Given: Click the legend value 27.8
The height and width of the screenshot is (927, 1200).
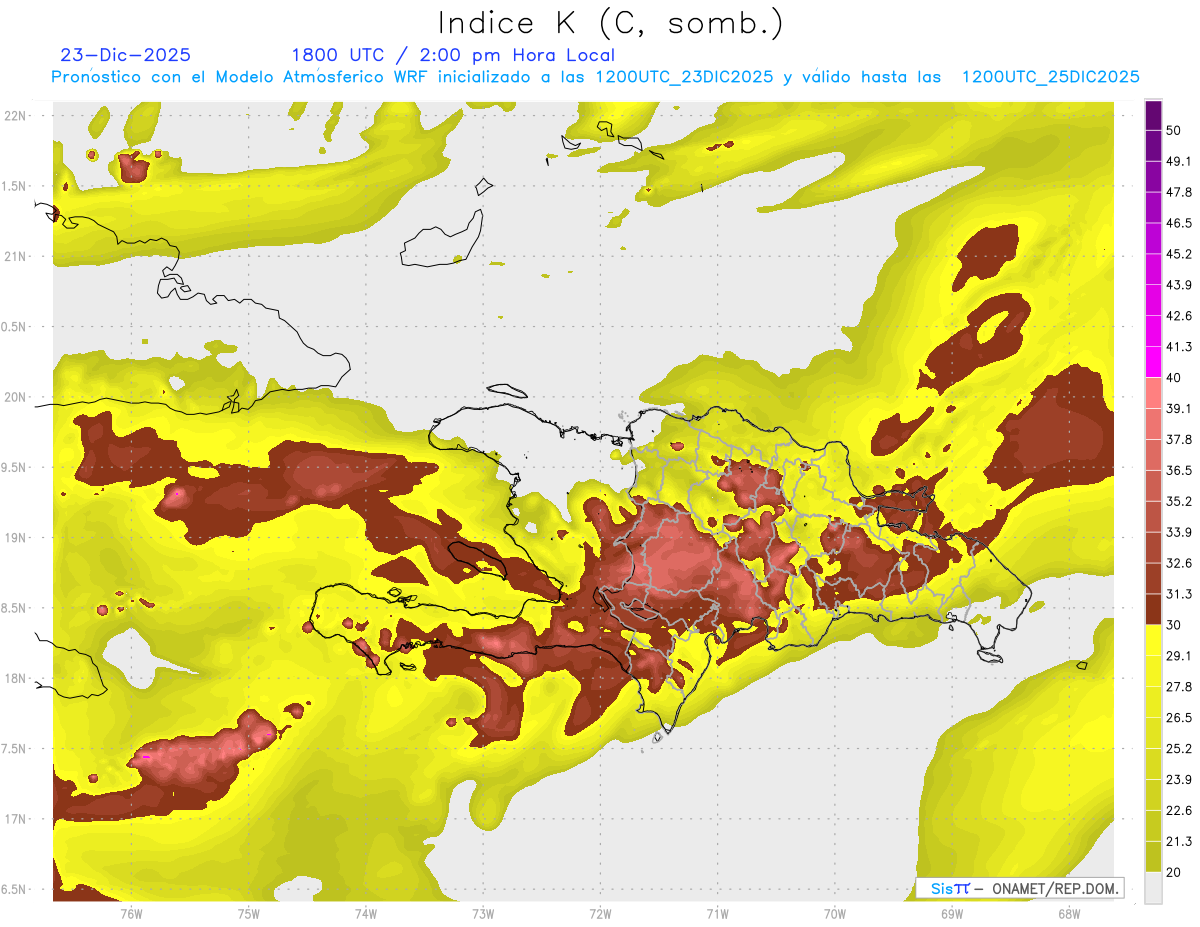Looking at the screenshot, I should pyautogui.click(x=1179, y=687).
